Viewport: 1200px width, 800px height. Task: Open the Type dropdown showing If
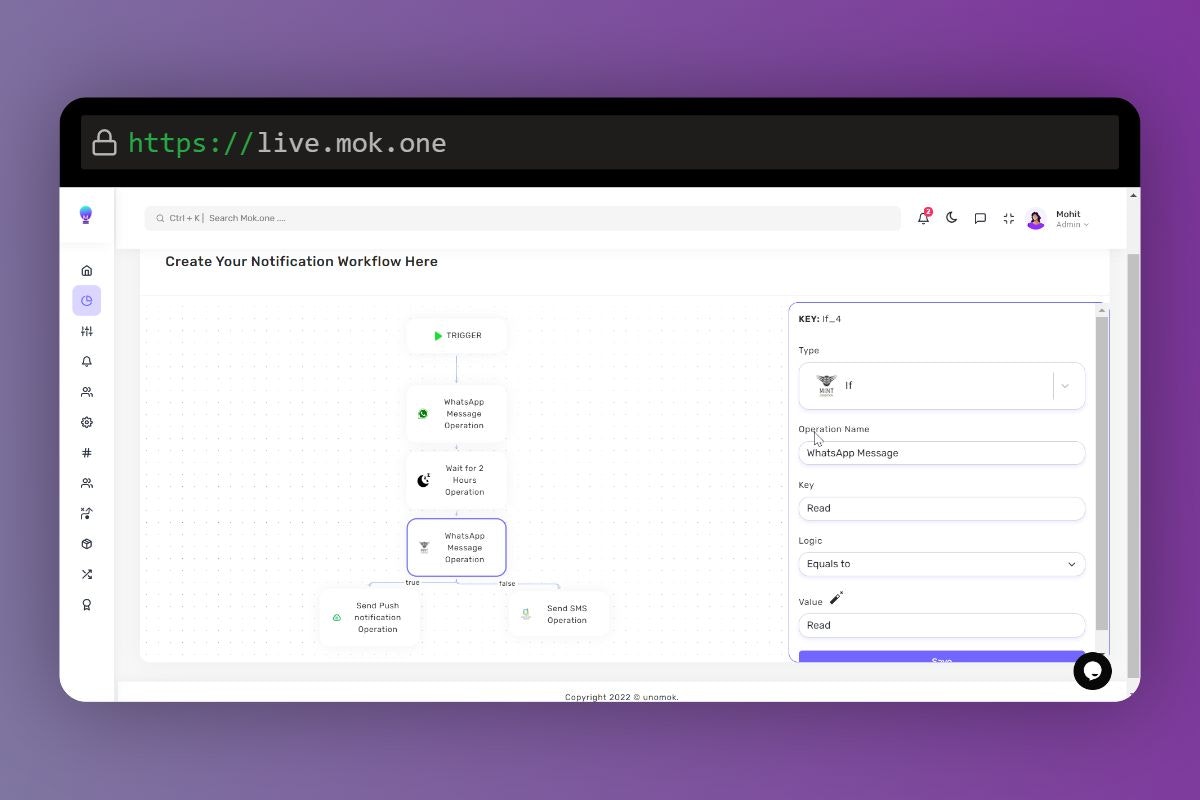(942, 385)
